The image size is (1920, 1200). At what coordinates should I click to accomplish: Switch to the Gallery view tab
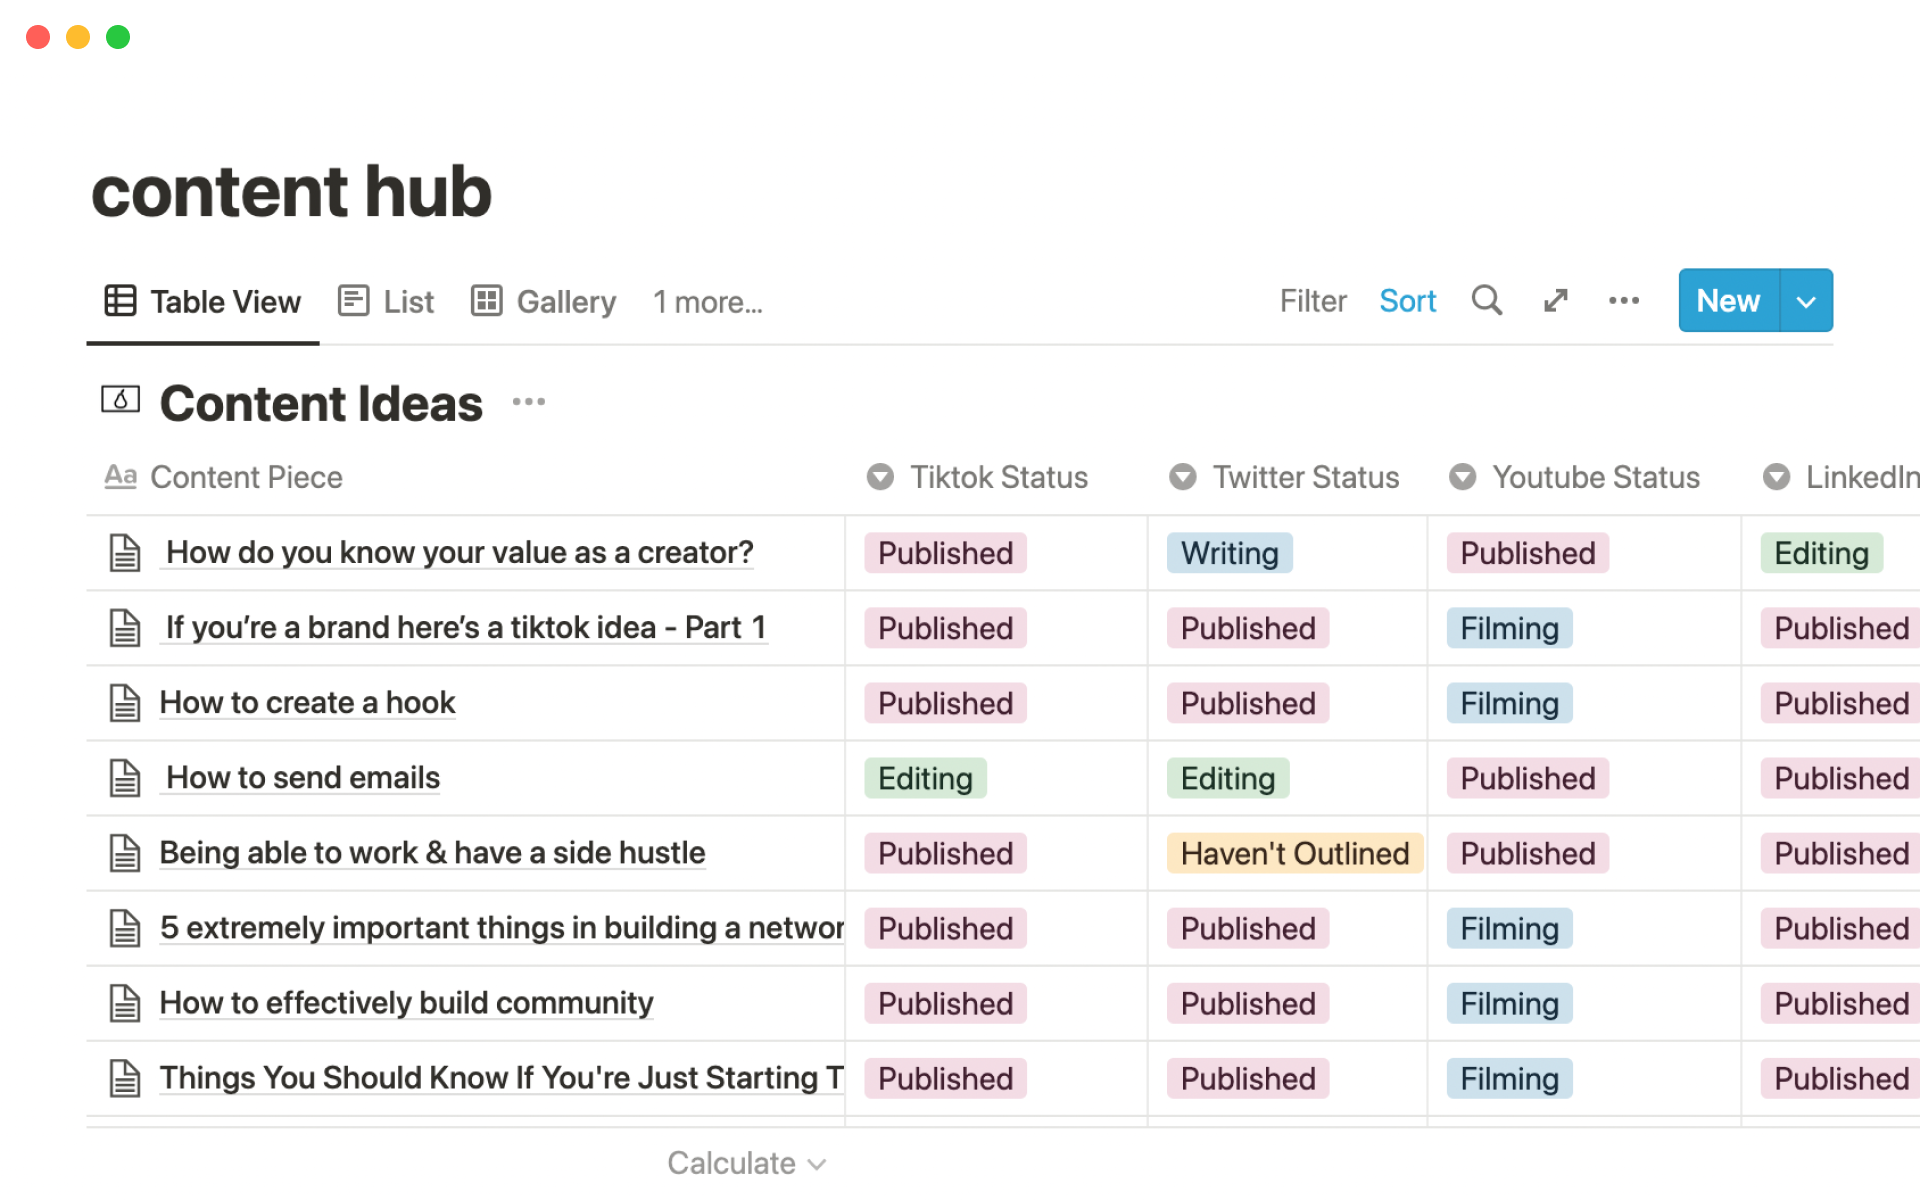(x=544, y=301)
